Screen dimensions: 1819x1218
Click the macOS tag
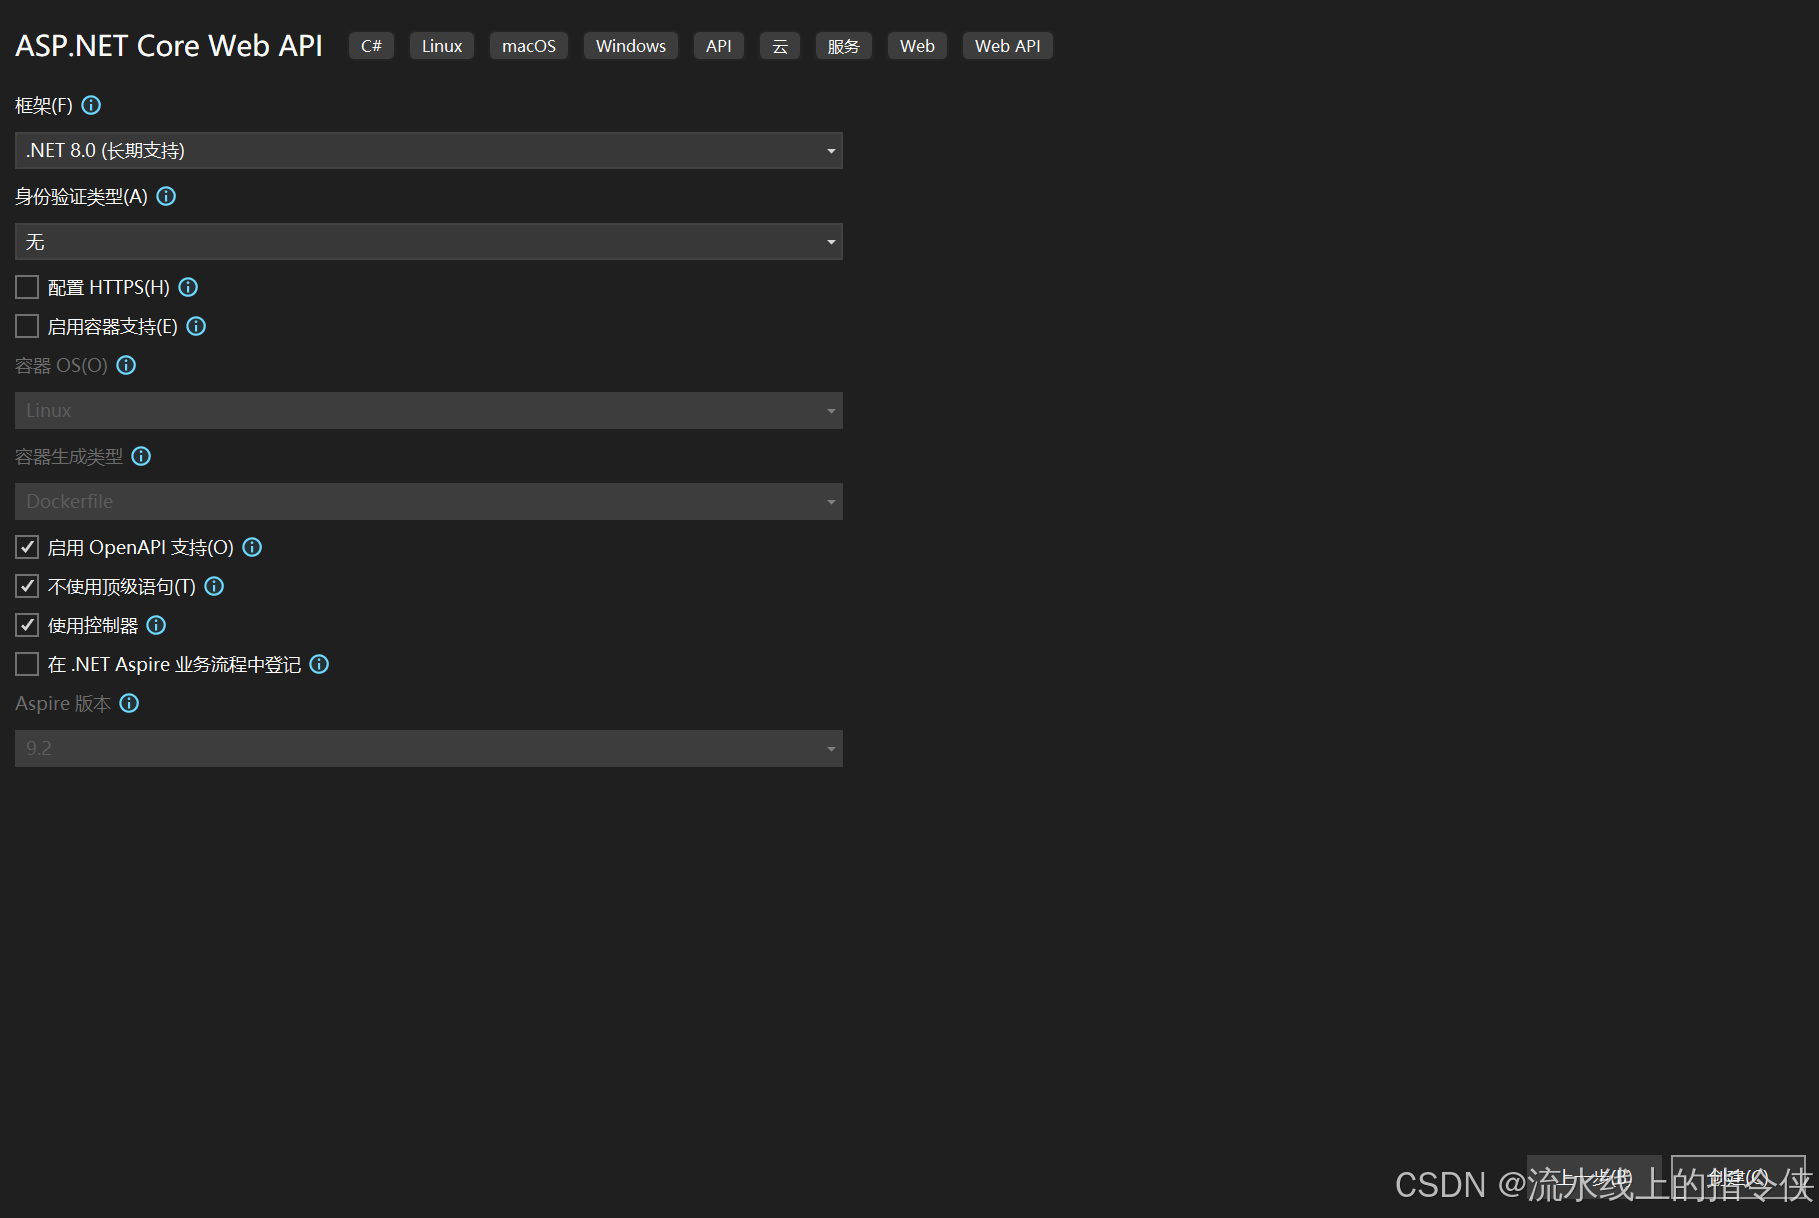529,46
